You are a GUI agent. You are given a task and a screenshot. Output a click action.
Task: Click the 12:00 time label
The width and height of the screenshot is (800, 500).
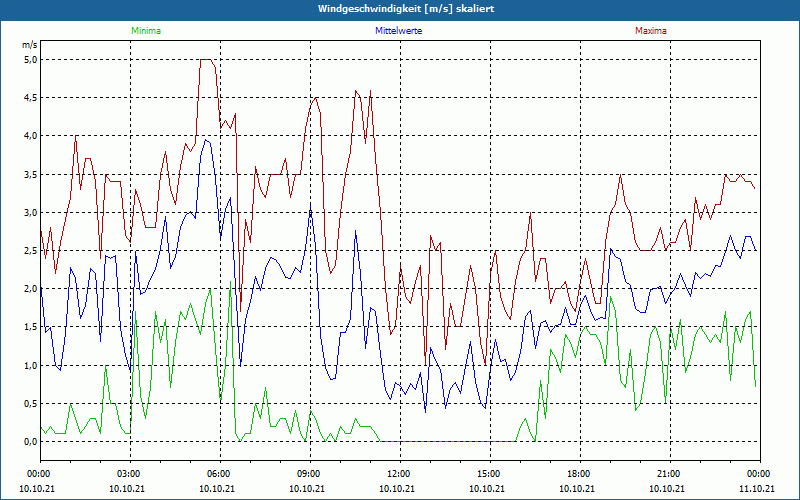pyautogui.click(x=397, y=474)
